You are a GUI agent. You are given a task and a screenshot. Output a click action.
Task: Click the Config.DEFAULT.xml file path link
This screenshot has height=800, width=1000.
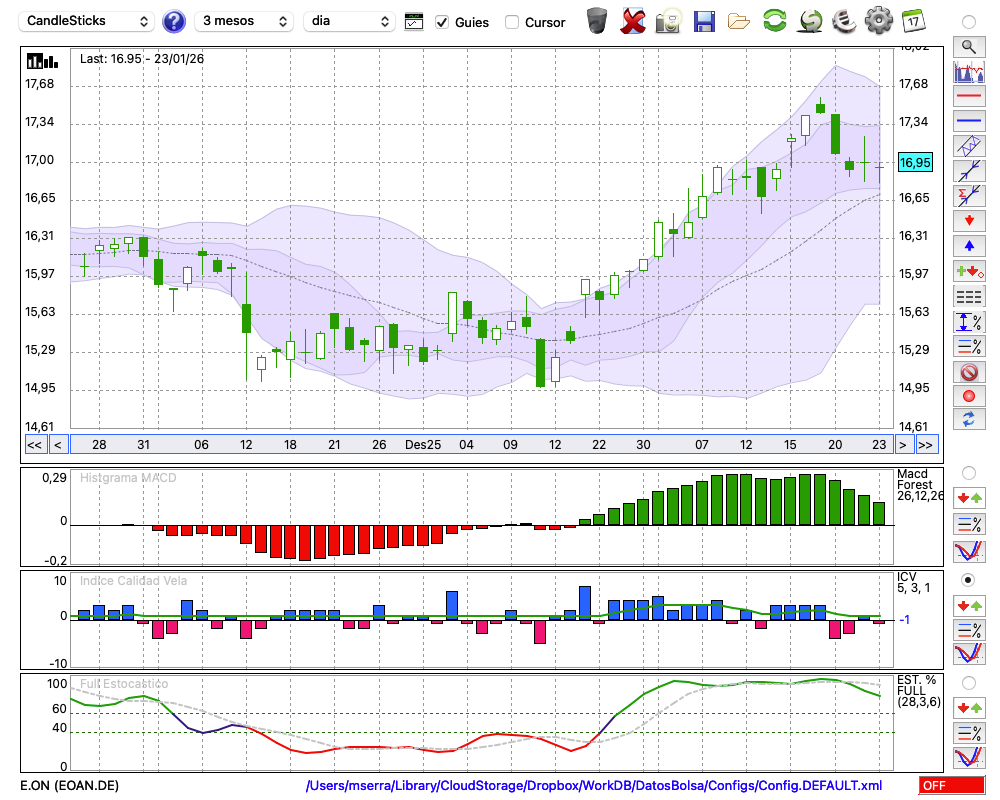tap(593, 786)
